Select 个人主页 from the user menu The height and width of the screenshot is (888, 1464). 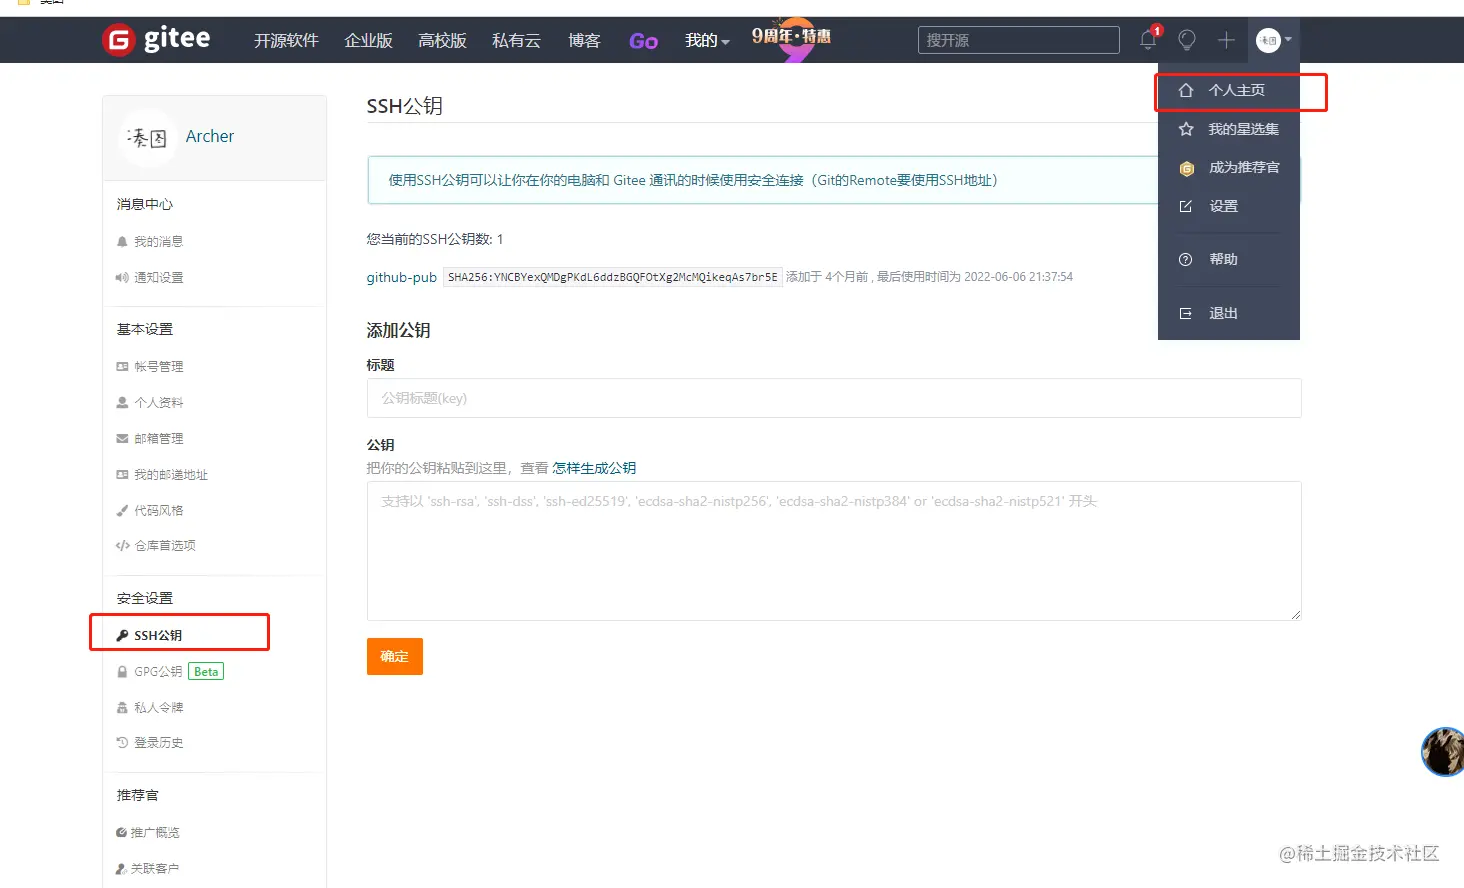pos(1236,90)
